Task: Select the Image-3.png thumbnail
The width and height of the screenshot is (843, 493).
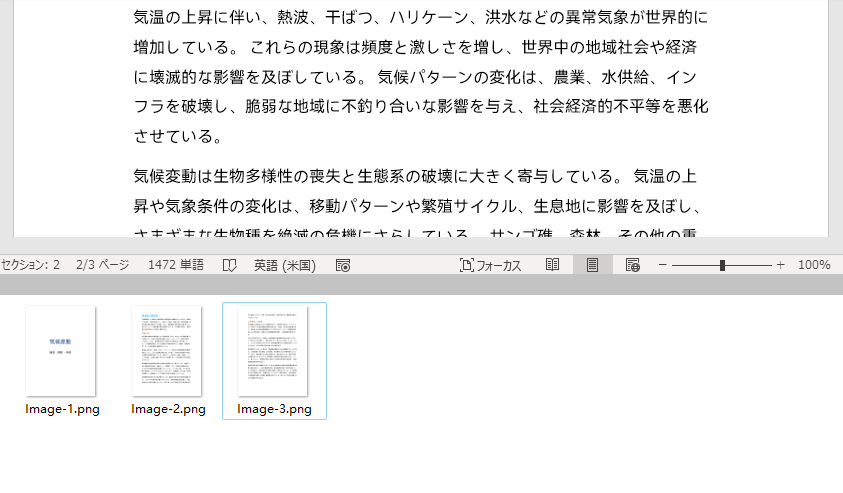Action: (x=273, y=351)
